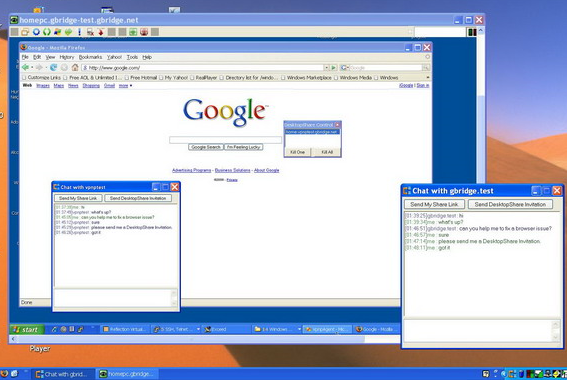Screen dimensions: 567x380
Task: Click the green square icon in VNC toolbar
Action: tap(133, 32)
